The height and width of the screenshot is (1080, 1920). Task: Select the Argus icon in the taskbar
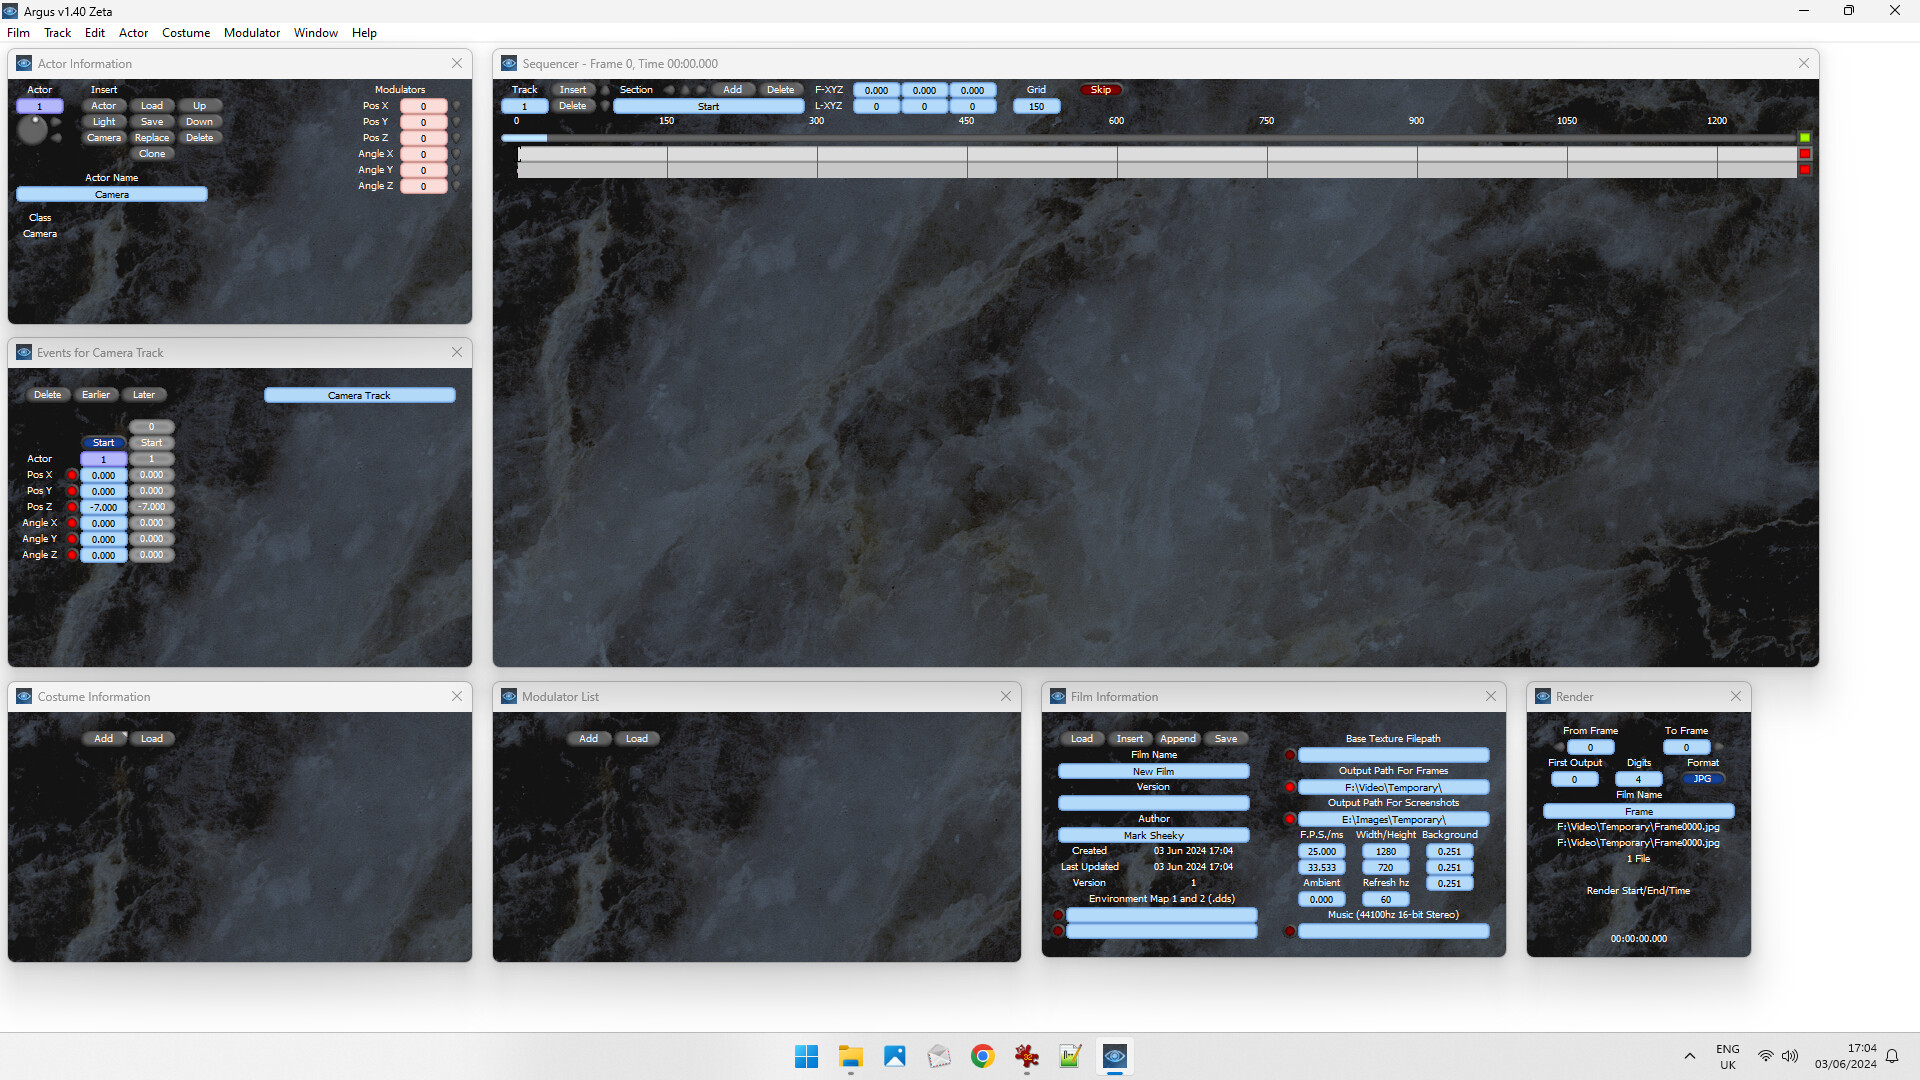pos(1115,1056)
